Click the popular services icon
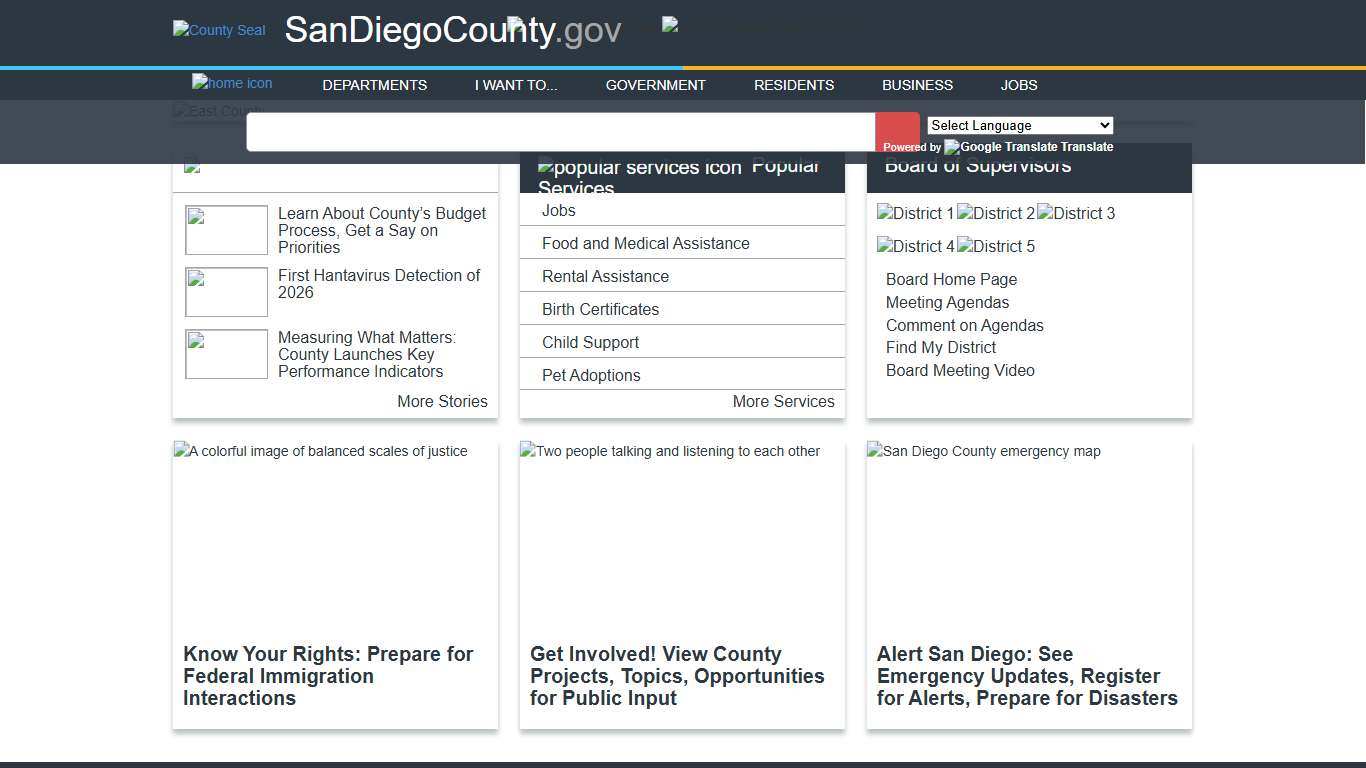This screenshot has width=1366, height=768. pos(642,167)
